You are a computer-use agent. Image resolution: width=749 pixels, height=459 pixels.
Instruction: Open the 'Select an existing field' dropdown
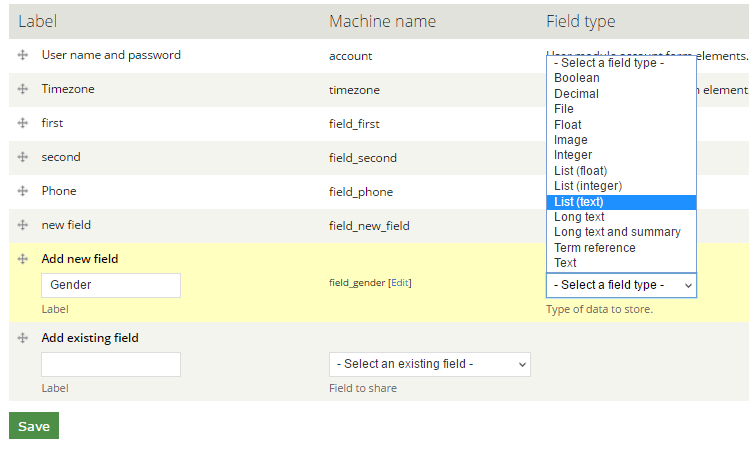tap(429, 364)
